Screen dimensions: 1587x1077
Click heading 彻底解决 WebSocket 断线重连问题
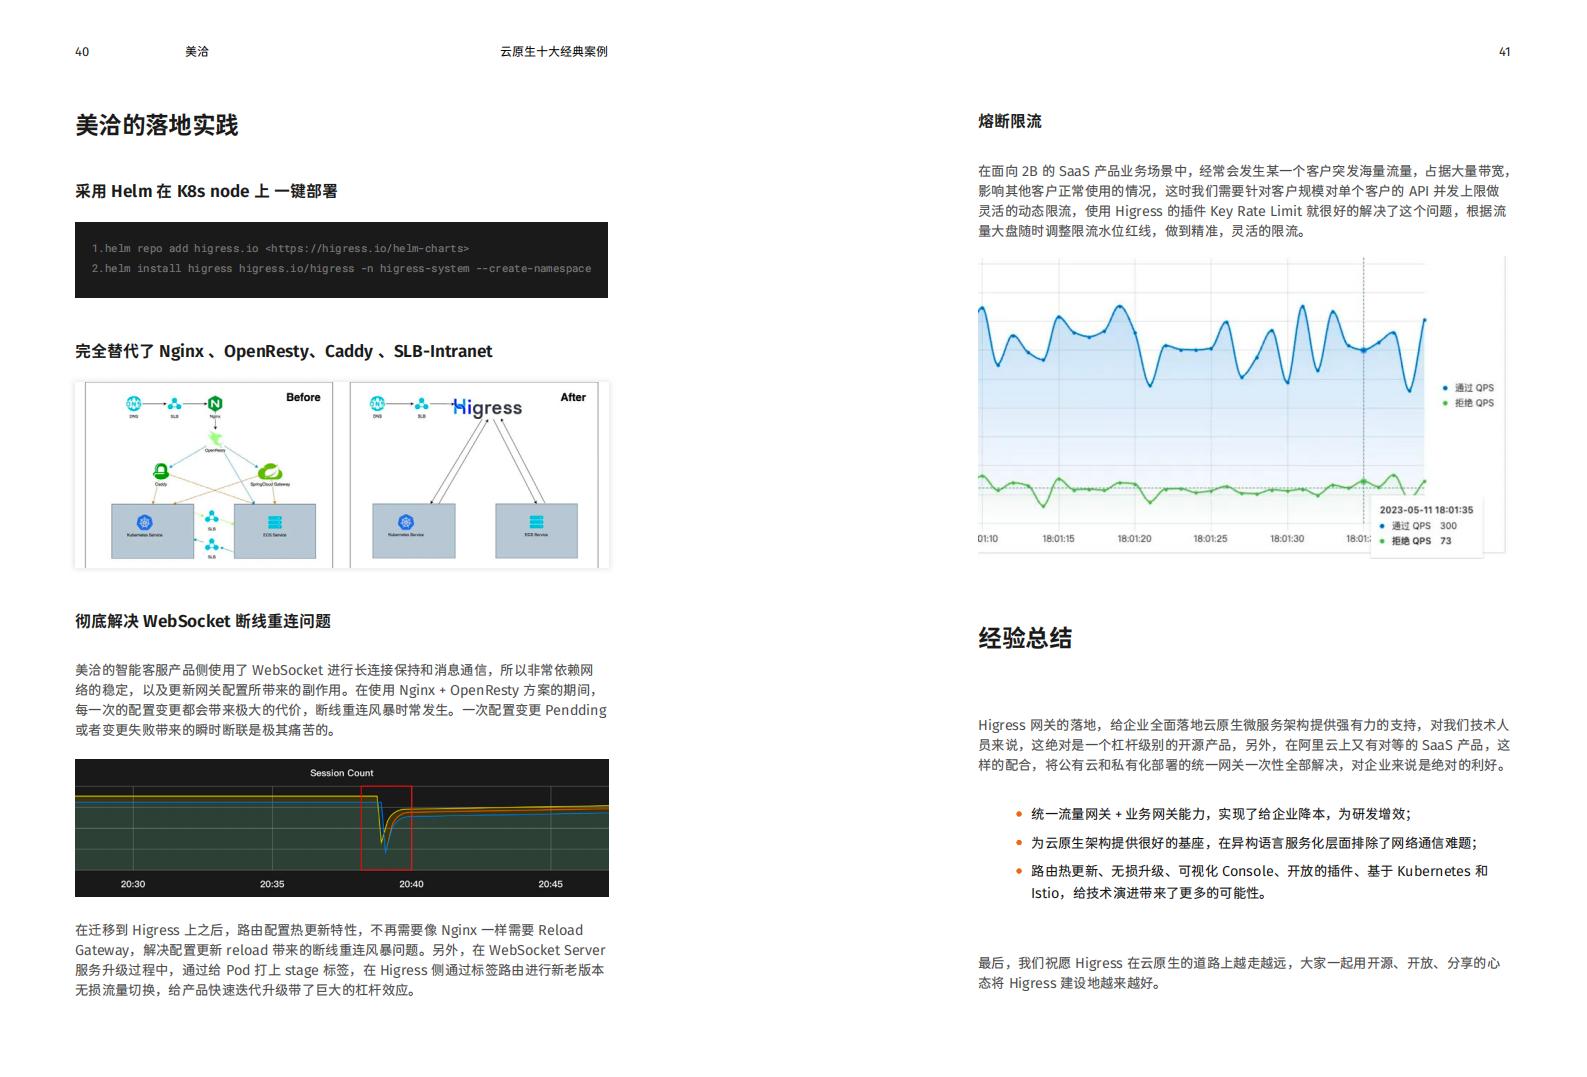(x=203, y=621)
